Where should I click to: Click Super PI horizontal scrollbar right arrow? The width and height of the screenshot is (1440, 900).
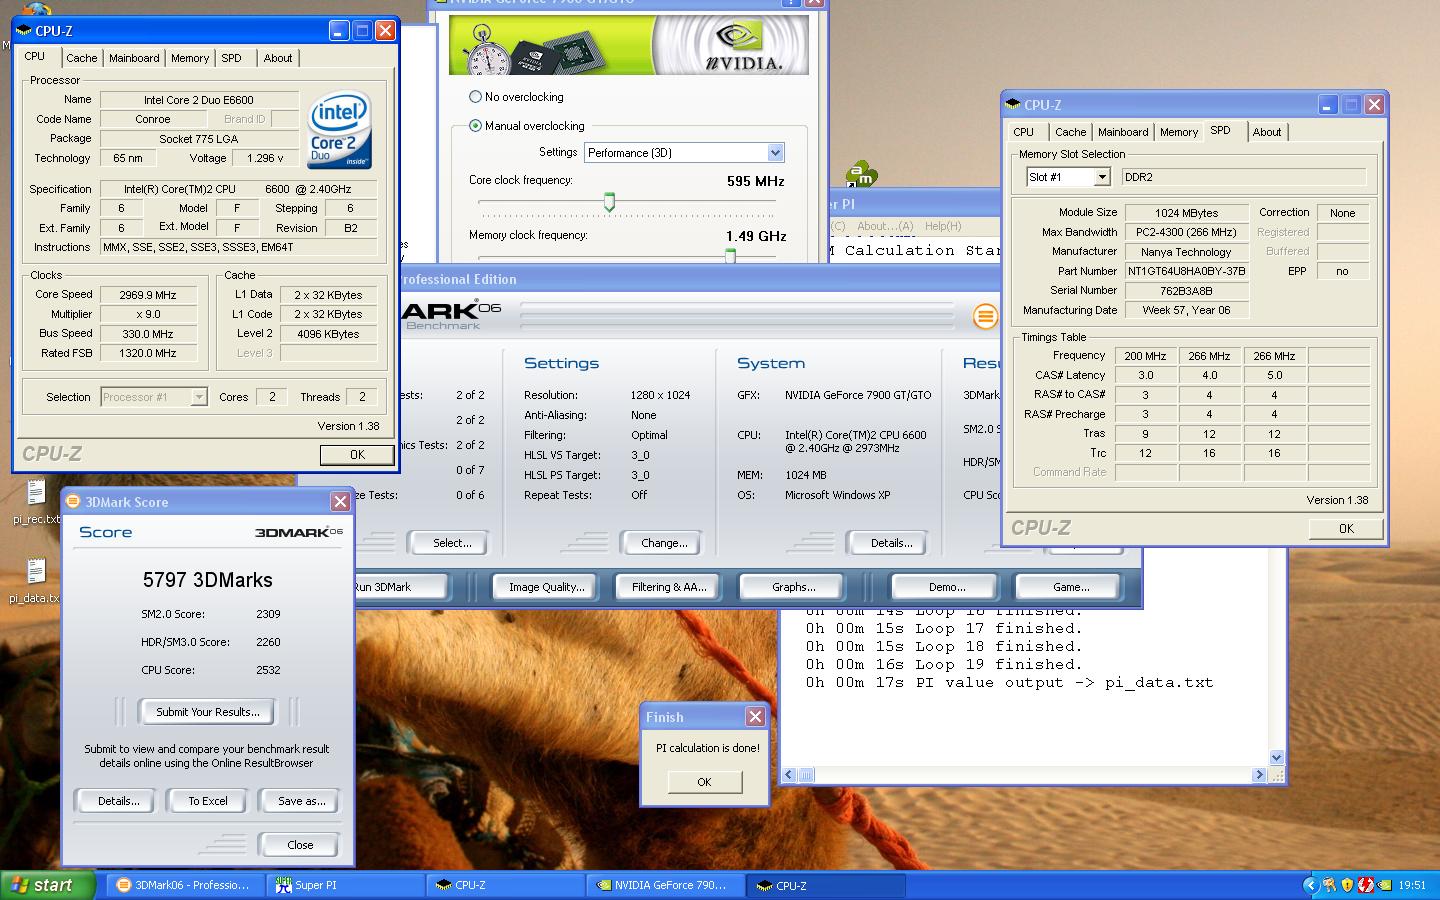click(1259, 775)
